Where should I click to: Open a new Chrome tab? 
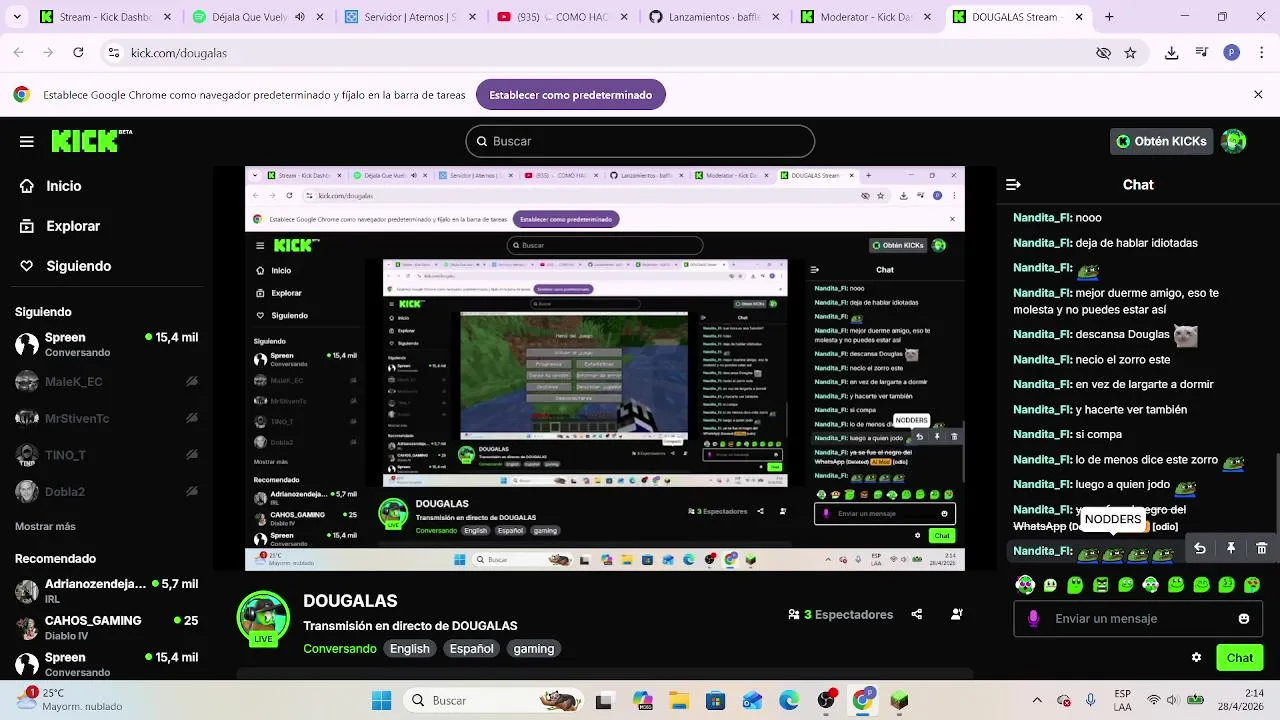pos(1109,17)
